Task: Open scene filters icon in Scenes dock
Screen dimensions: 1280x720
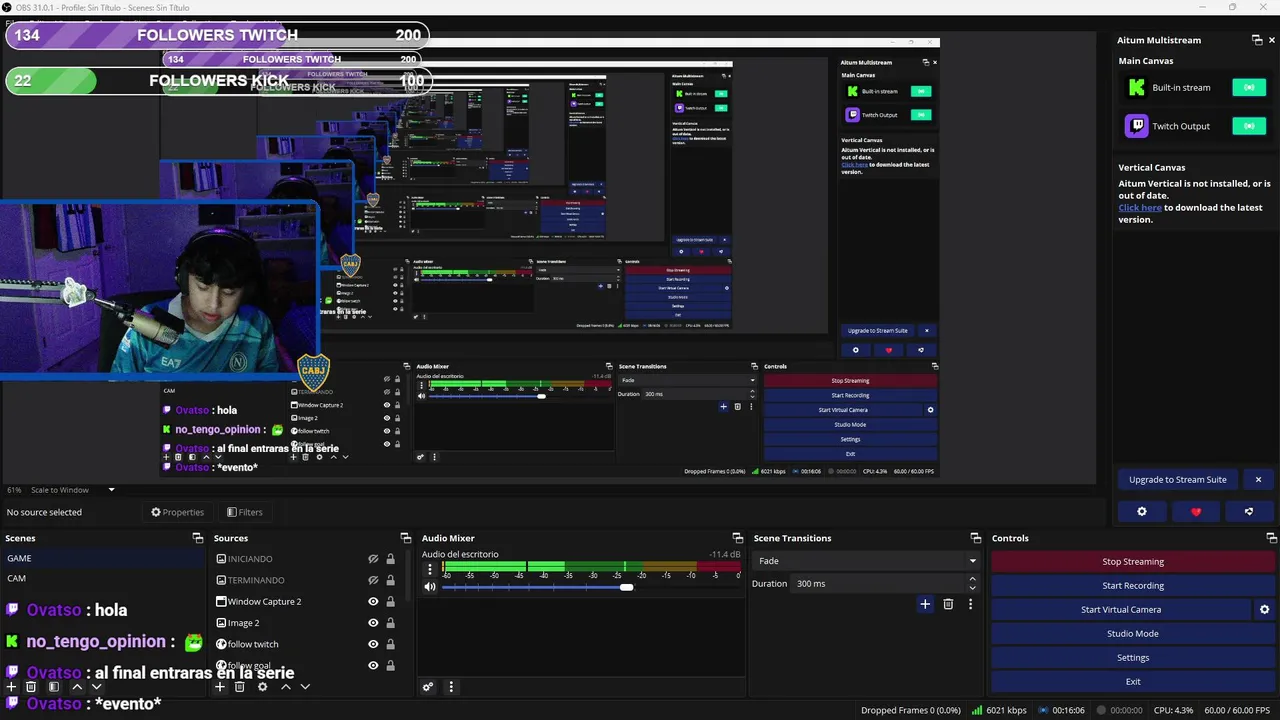Action: (54, 687)
